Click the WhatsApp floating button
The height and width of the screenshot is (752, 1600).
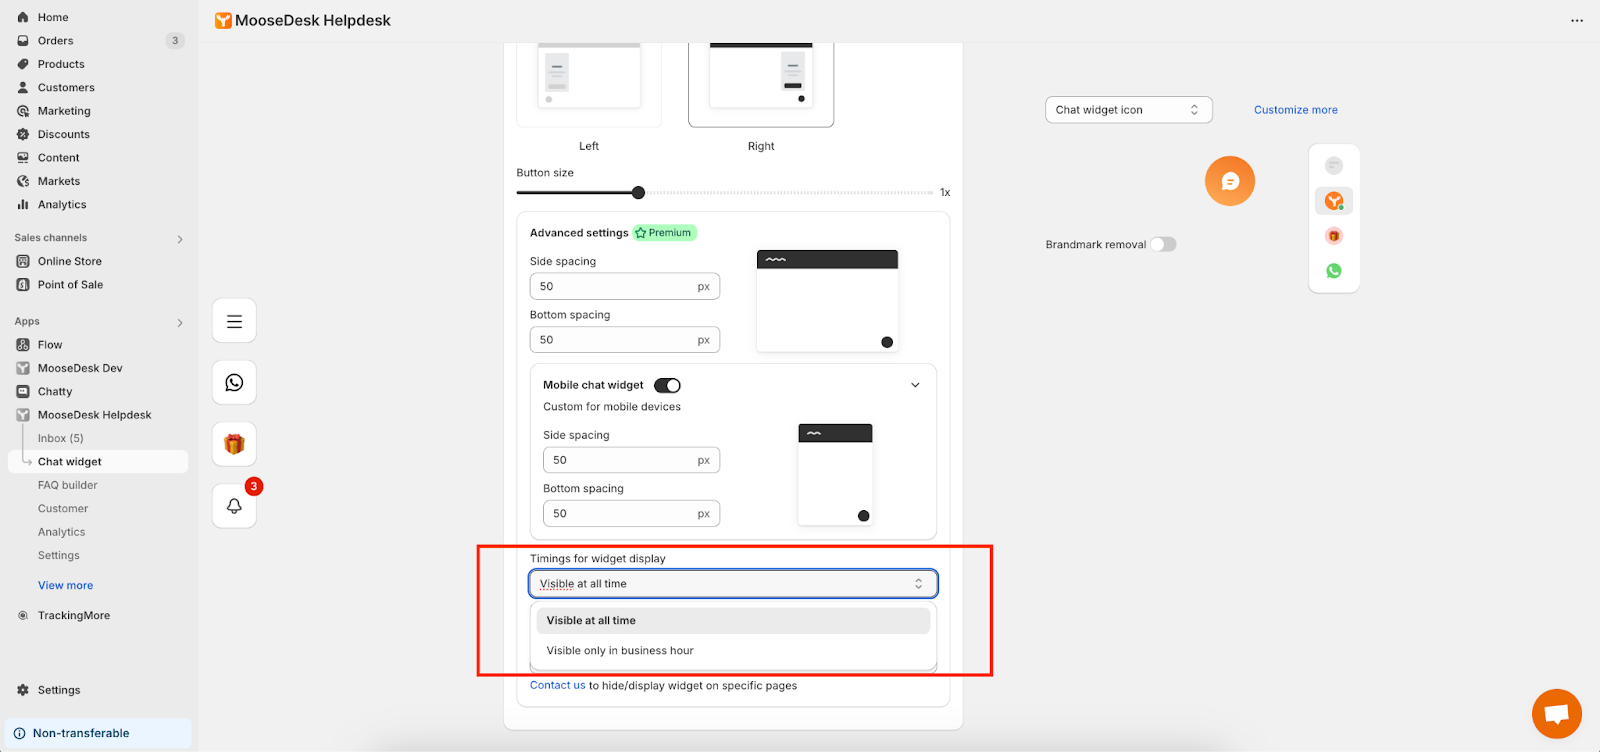[234, 382]
